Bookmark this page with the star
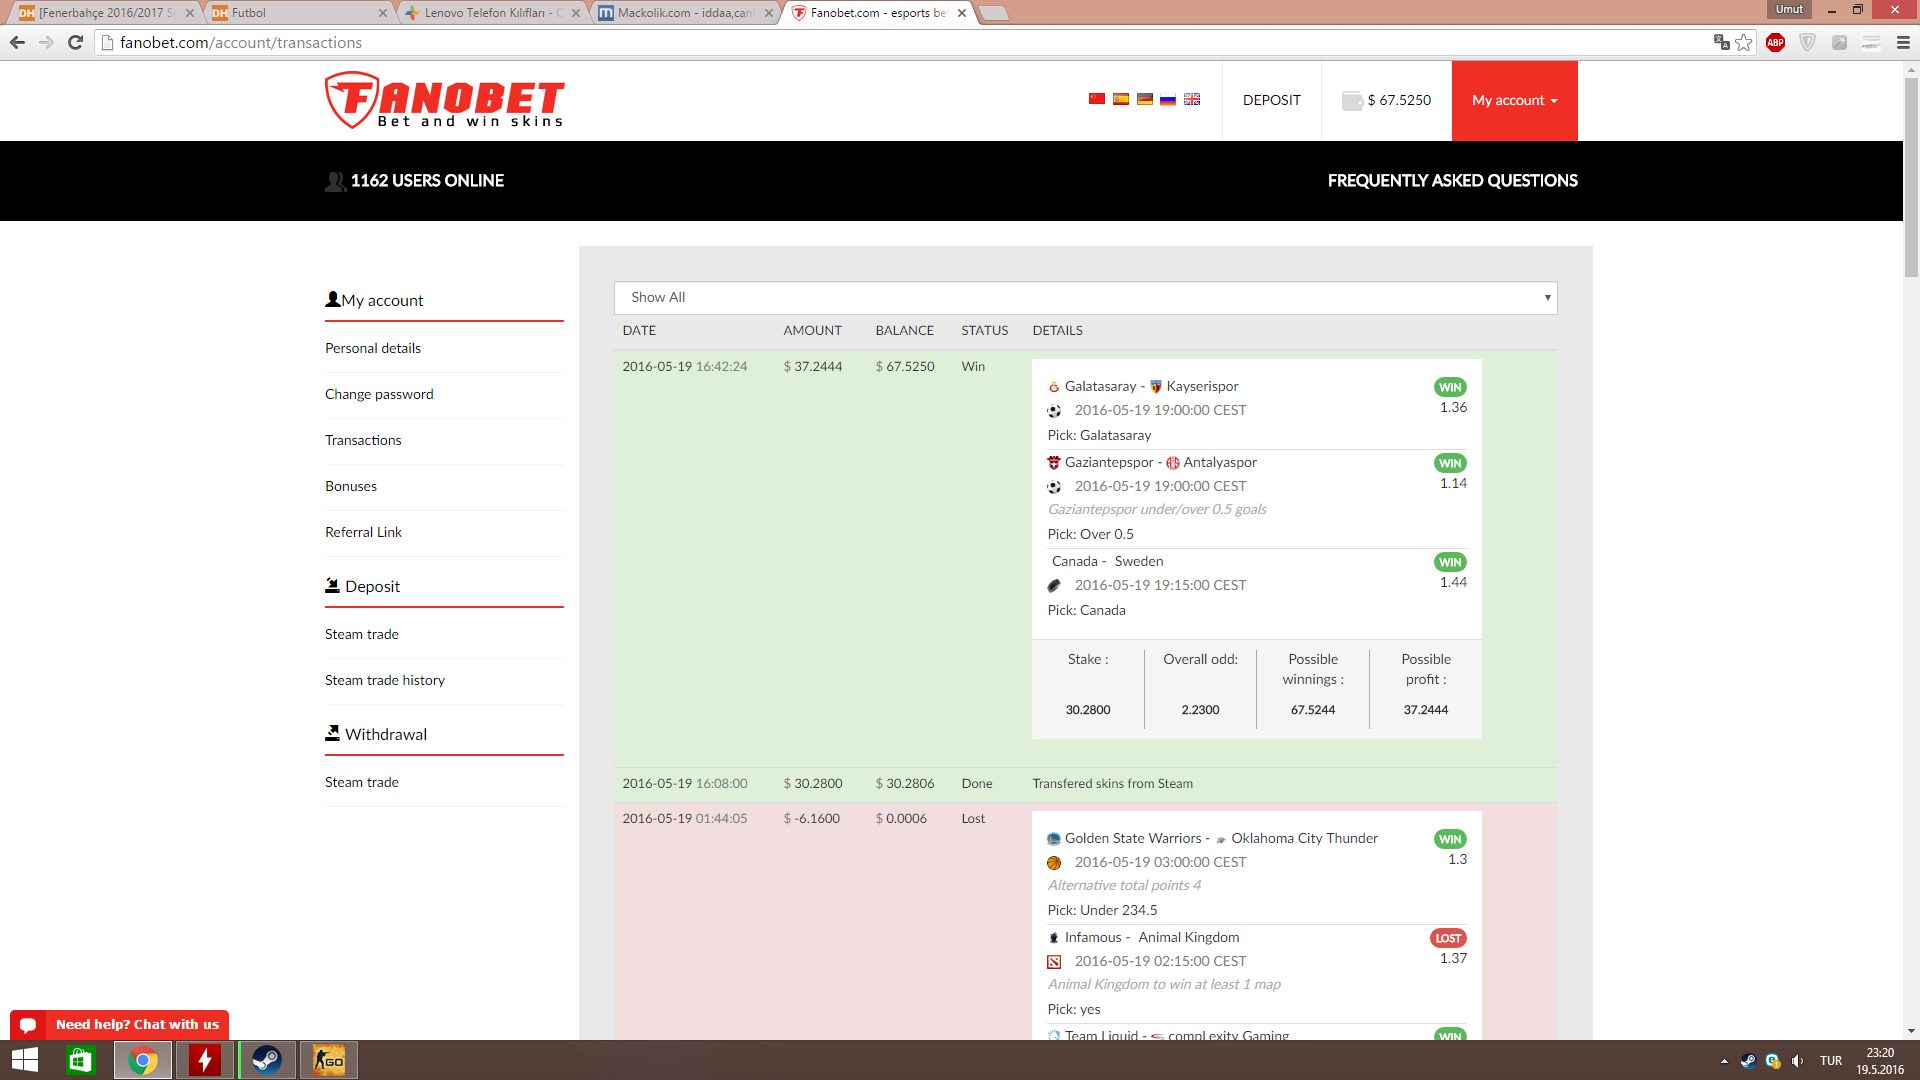 pos(1744,42)
